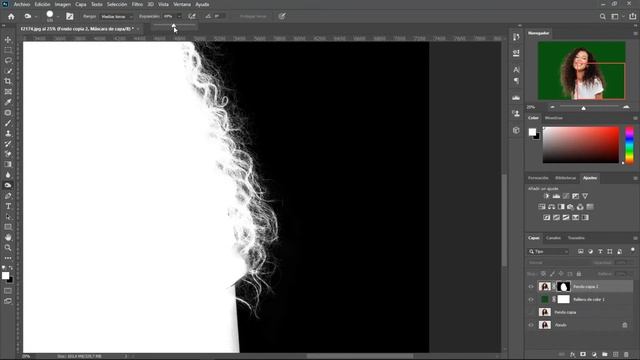Click the Share button at top right

(x=632, y=16)
